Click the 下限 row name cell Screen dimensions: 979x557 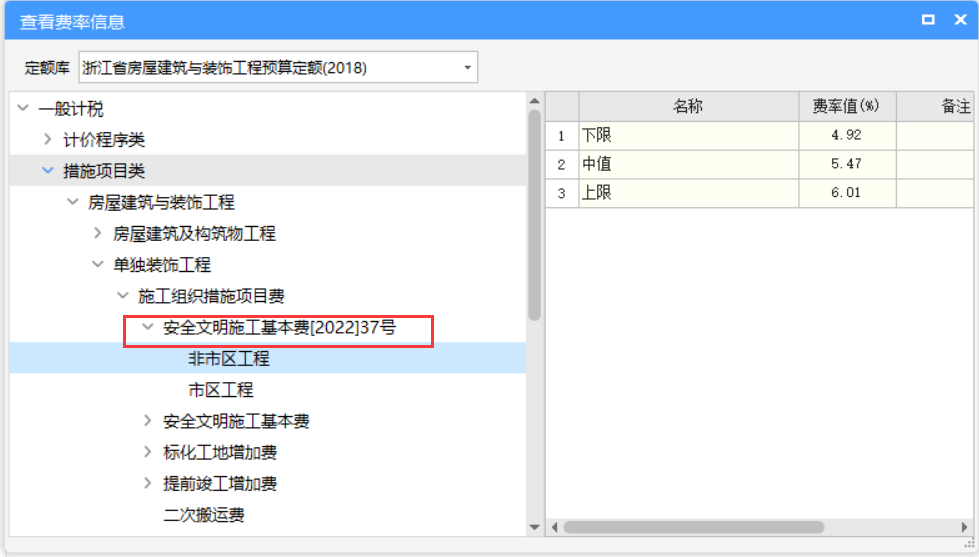coord(689,136)
